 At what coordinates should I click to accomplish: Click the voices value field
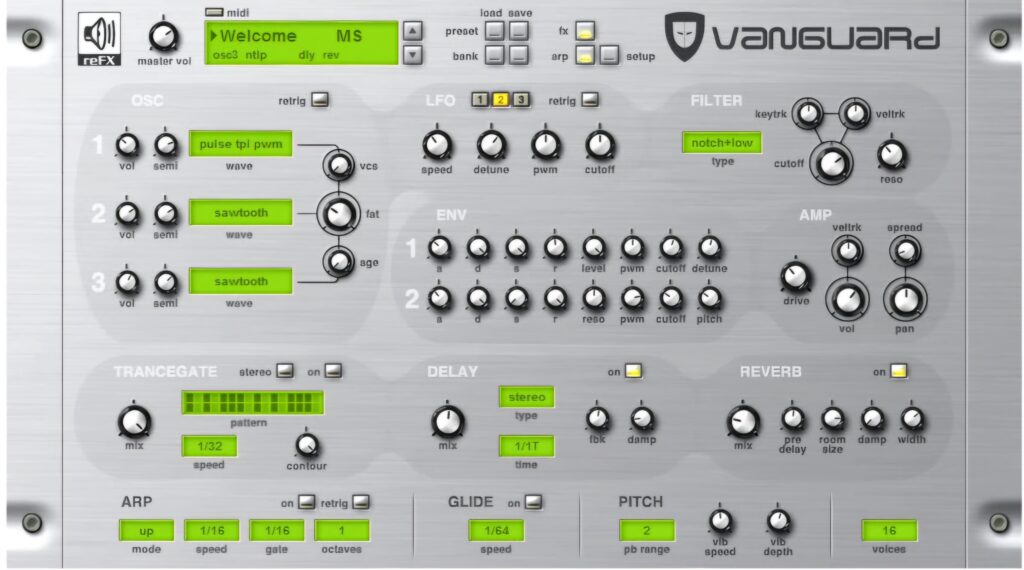(x=889, y=530)
